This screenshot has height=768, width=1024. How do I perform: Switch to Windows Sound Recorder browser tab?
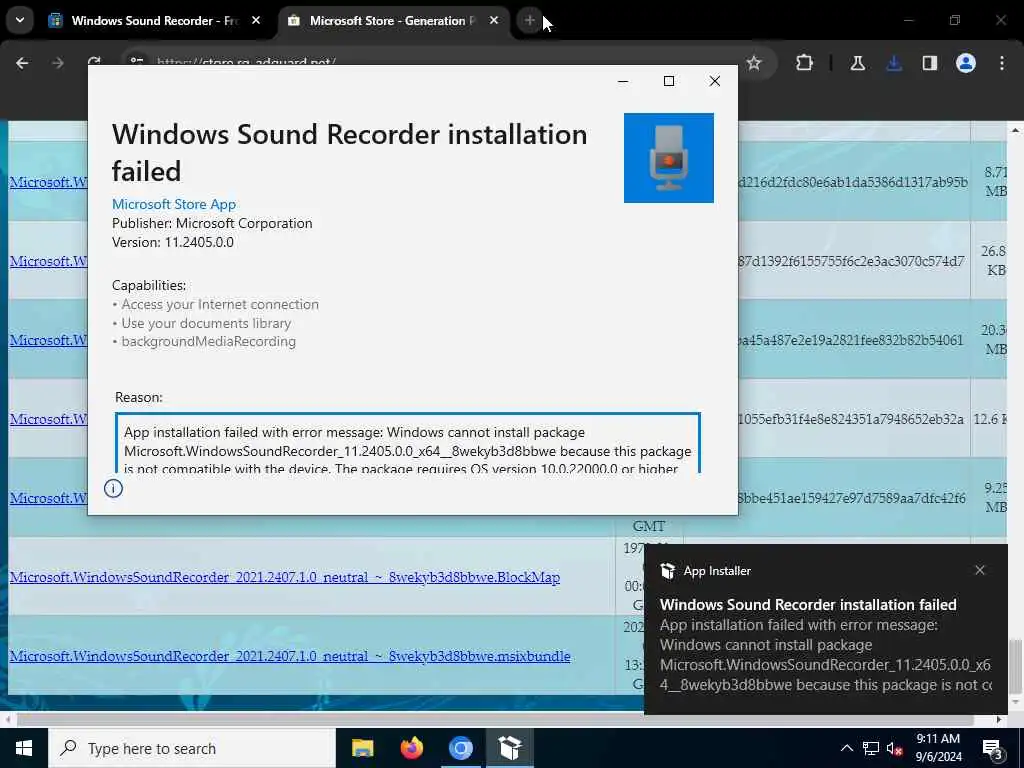pyautogui.click(x=155, y=20)
